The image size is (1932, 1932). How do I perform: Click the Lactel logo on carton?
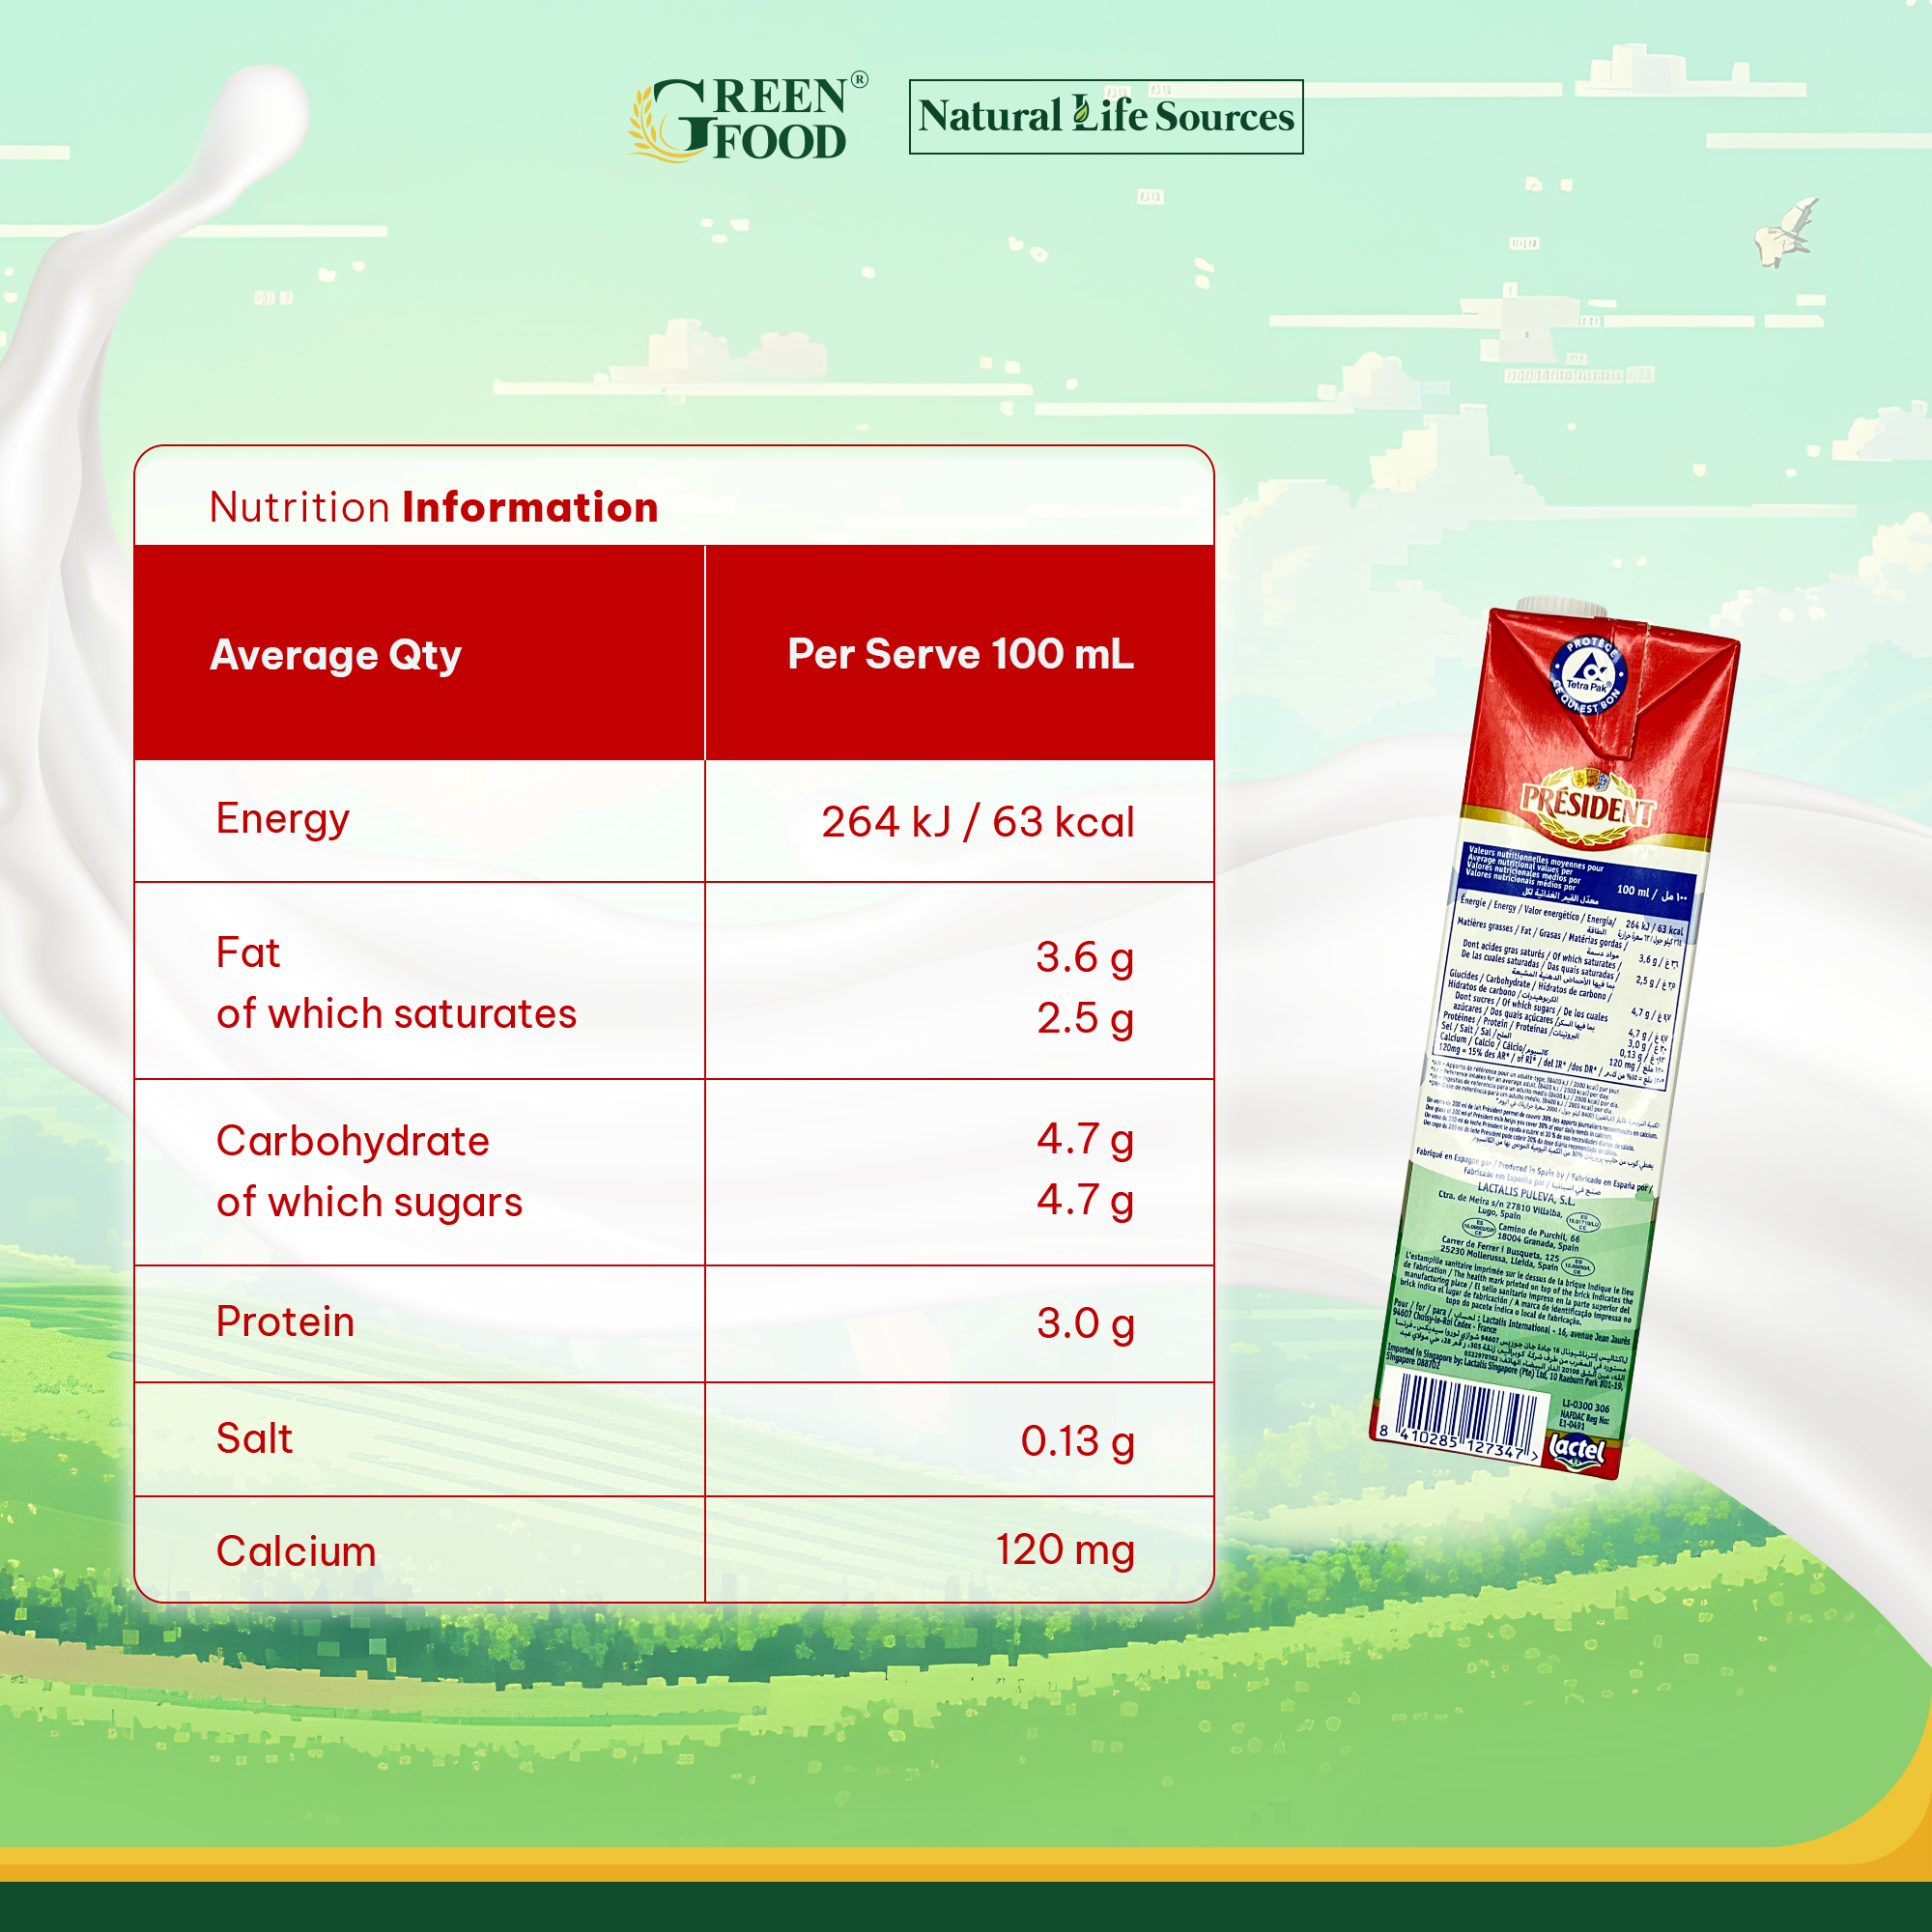[x=1577, y=1449]
